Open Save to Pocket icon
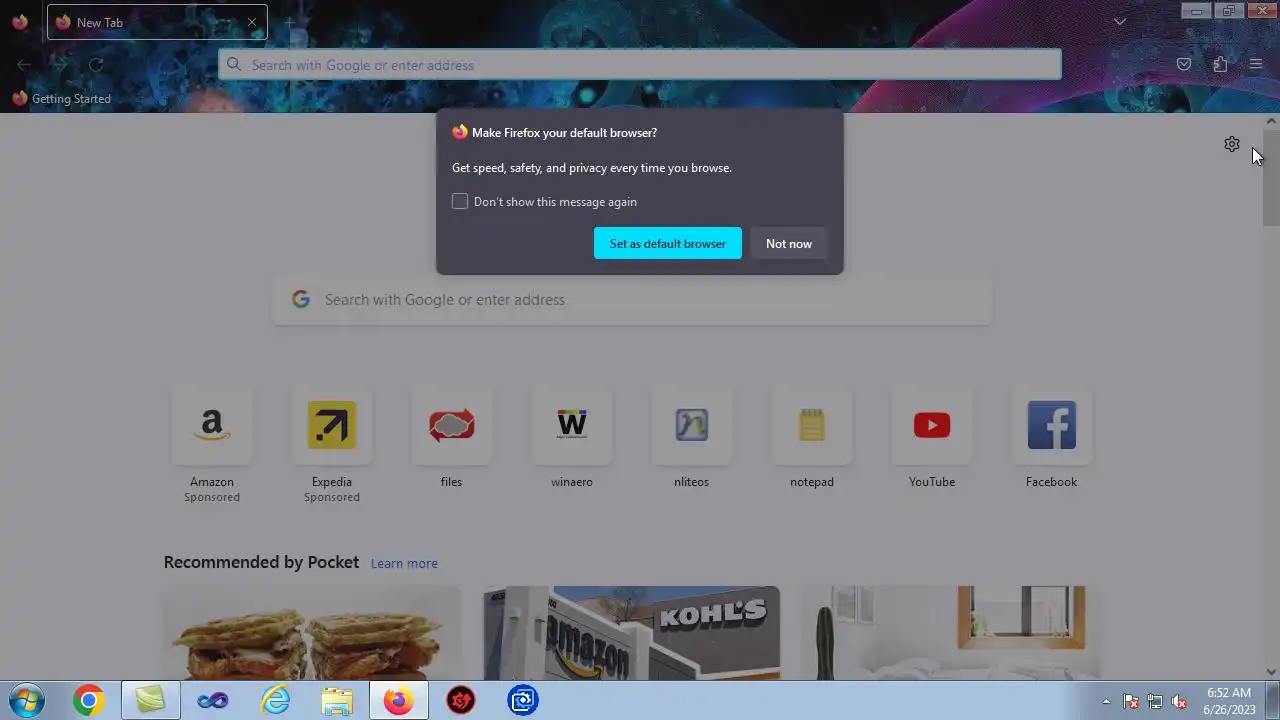This screenshot has width=1280, height=720. coord(1184,65)
